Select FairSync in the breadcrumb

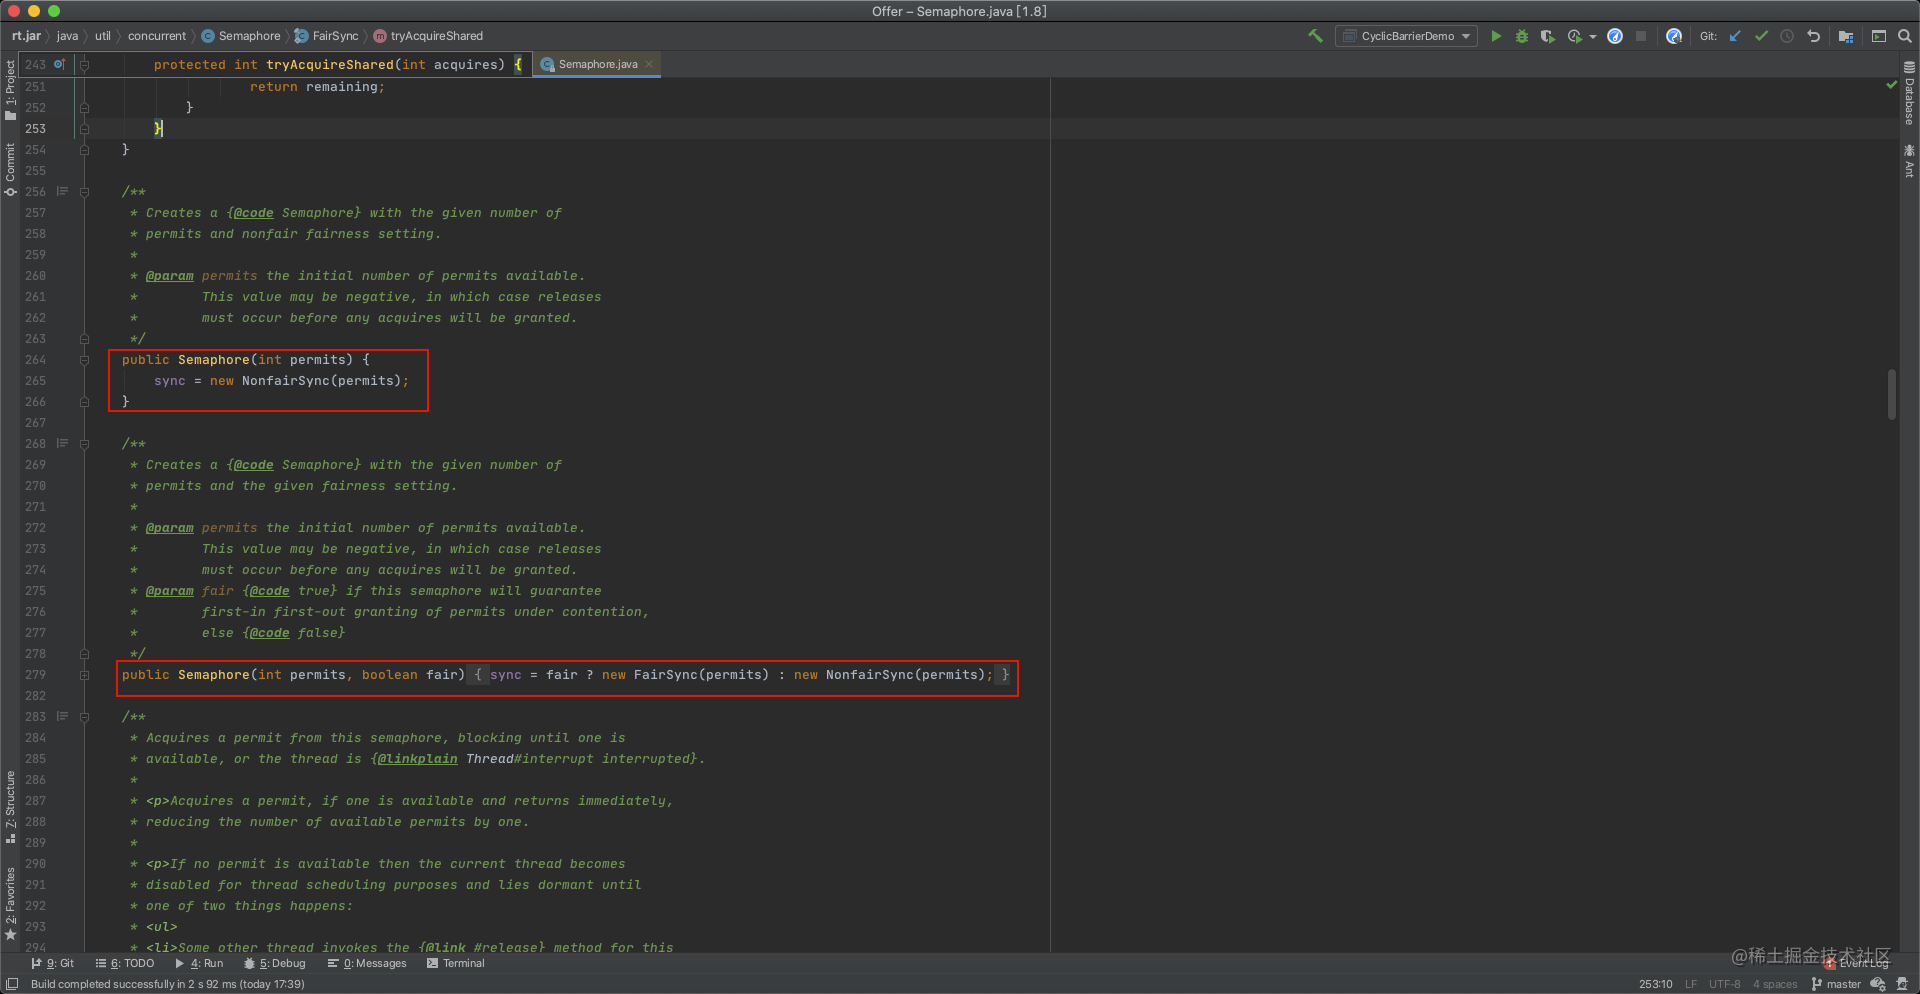tap(327, 36)
